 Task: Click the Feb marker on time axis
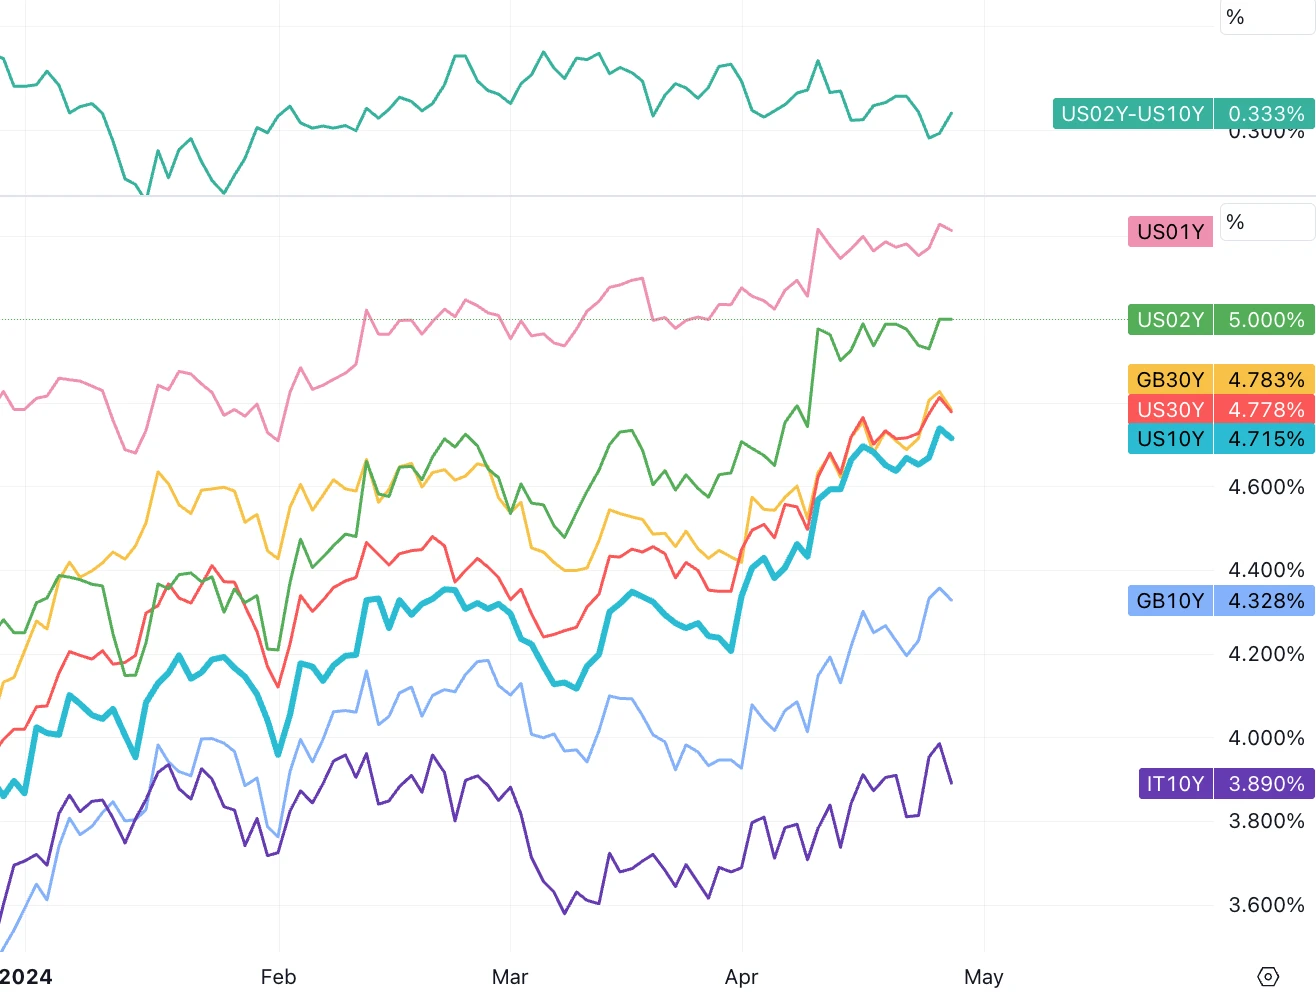point(278,977)
